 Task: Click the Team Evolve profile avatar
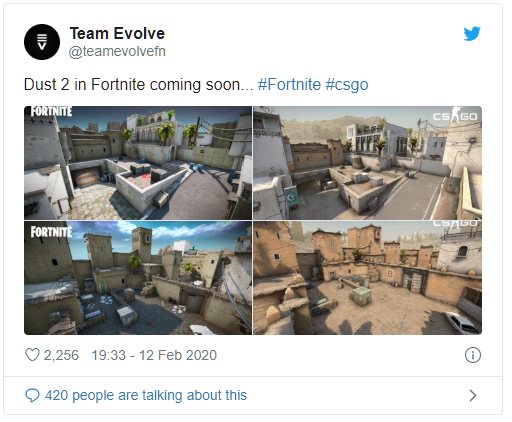coord(42,42)
